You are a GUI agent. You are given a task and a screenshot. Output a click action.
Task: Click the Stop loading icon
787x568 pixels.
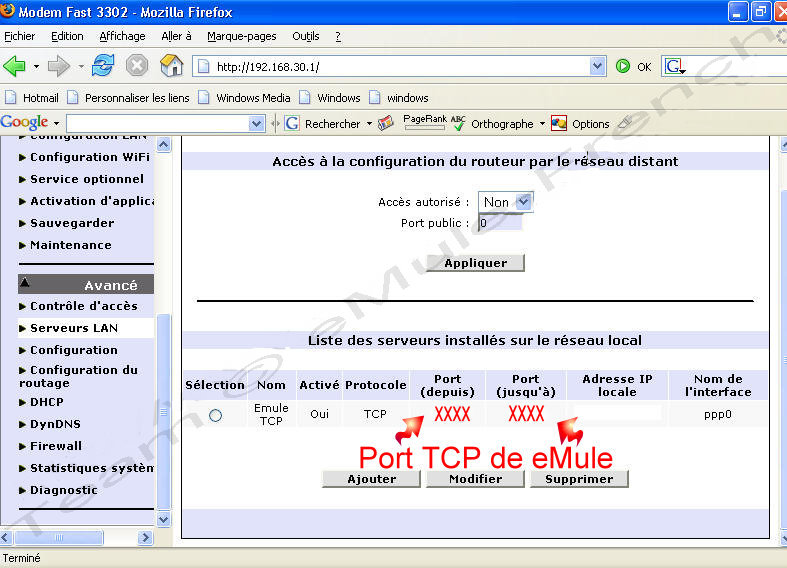pos(137,66)
